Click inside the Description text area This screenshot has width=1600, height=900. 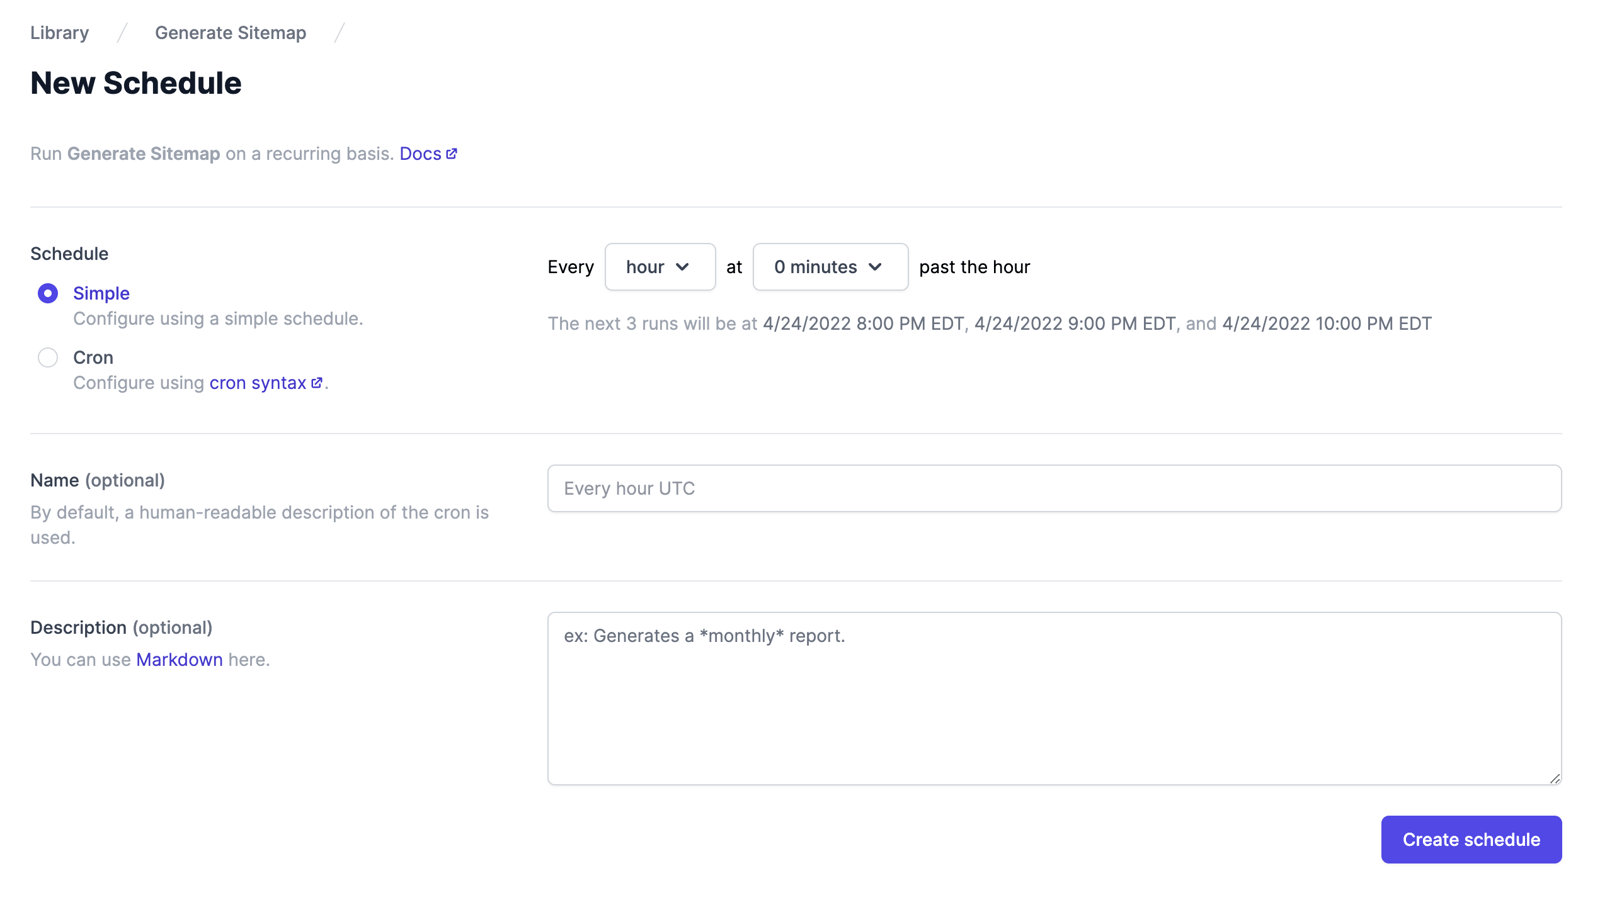[x=1053, y=700]
